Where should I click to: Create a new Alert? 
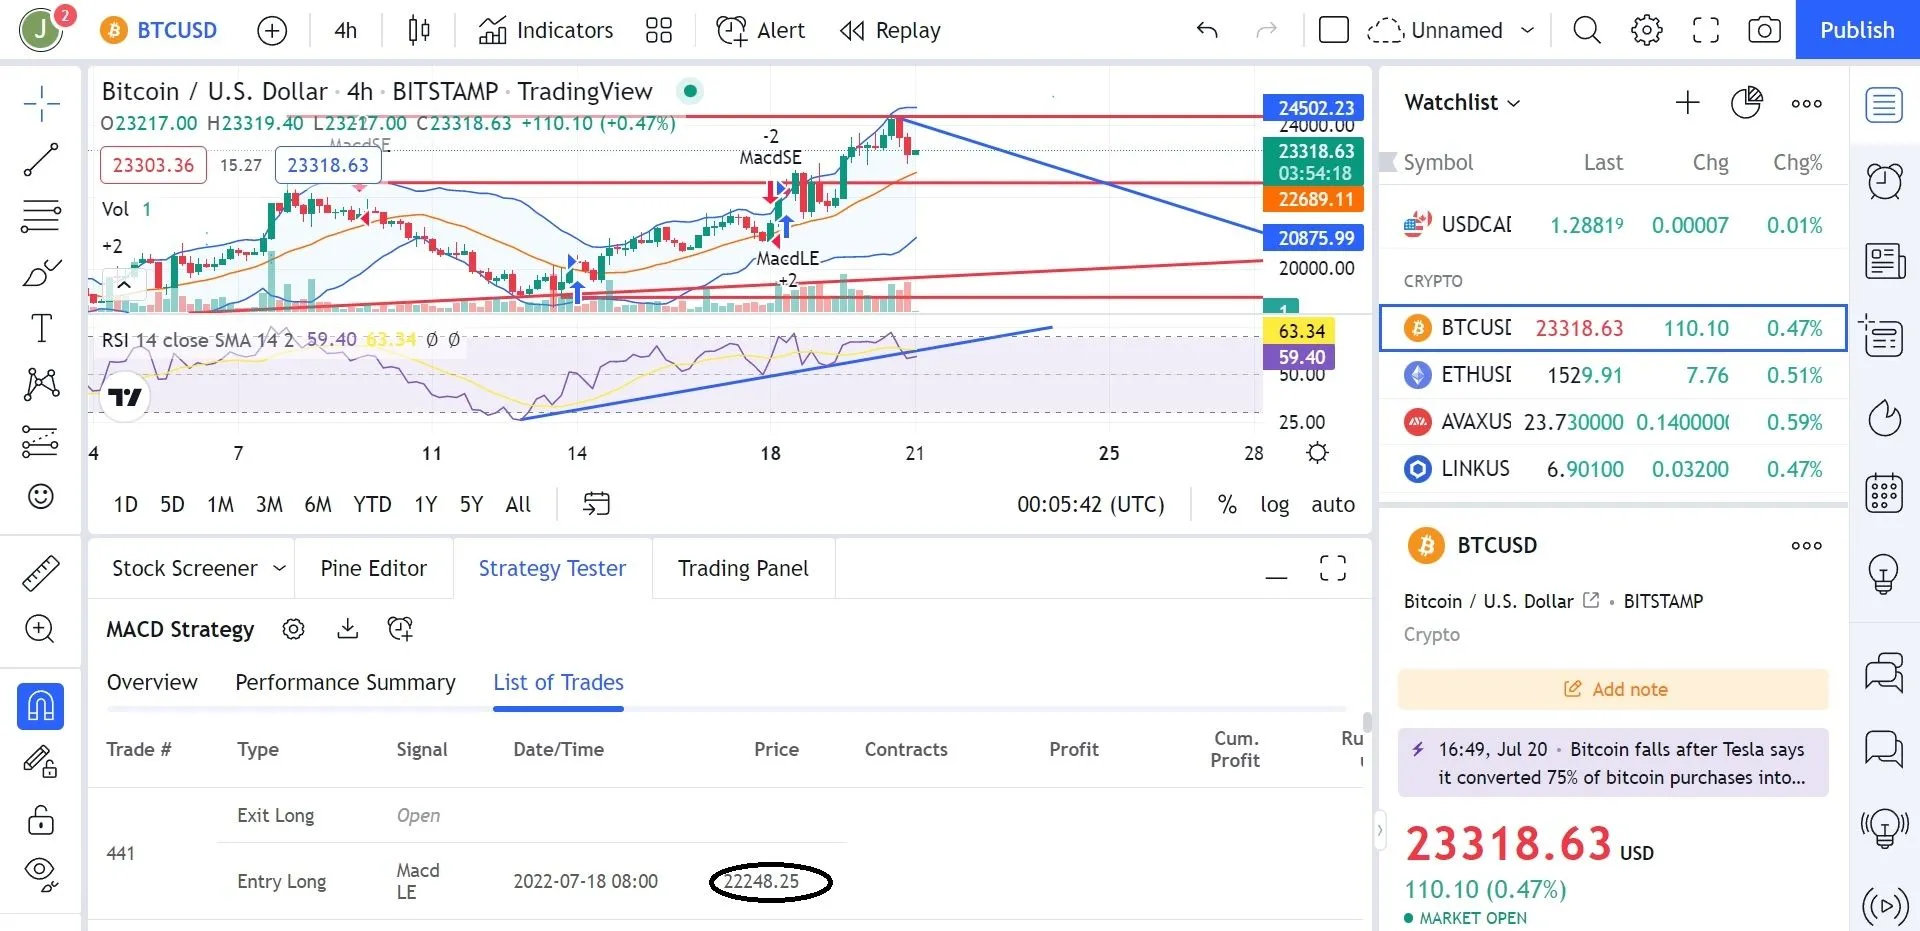(x=760, y=31)
